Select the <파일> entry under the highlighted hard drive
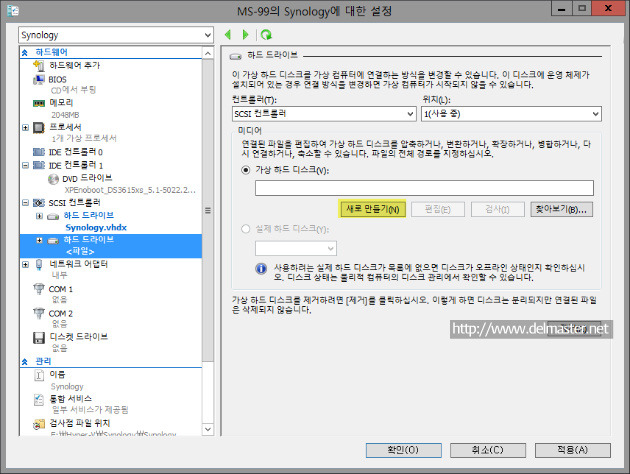 pos(80,252)
